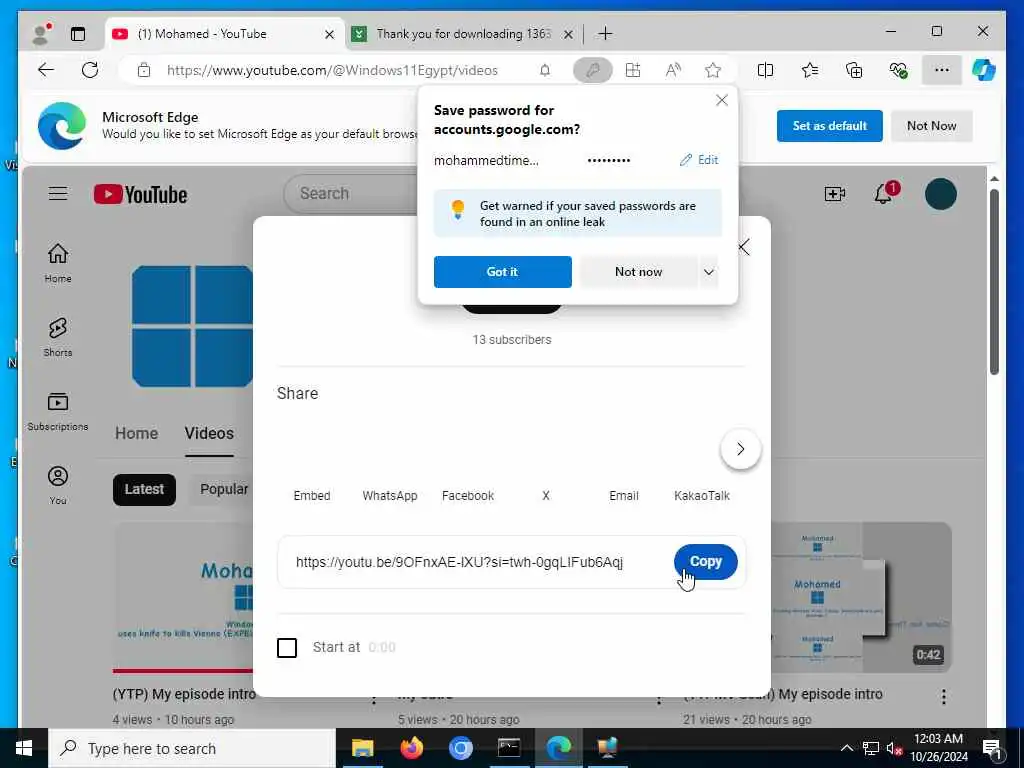This screenshot has height=768, width=1024.
Task: Select Popular filter chip
Action: pos(224,489)
